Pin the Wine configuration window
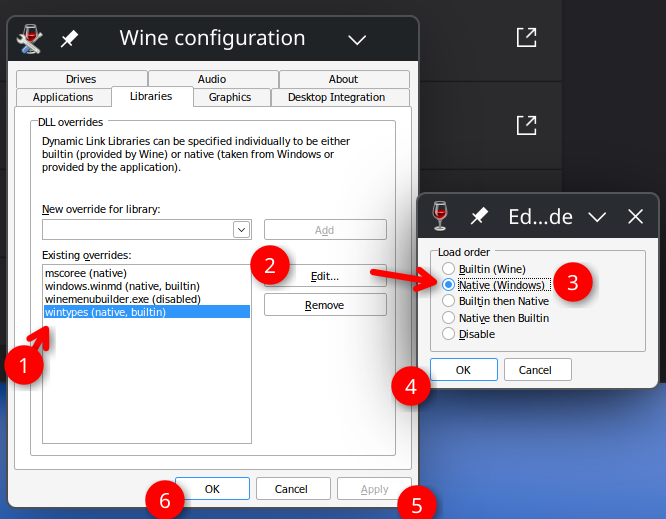 [x=69, y=39]
